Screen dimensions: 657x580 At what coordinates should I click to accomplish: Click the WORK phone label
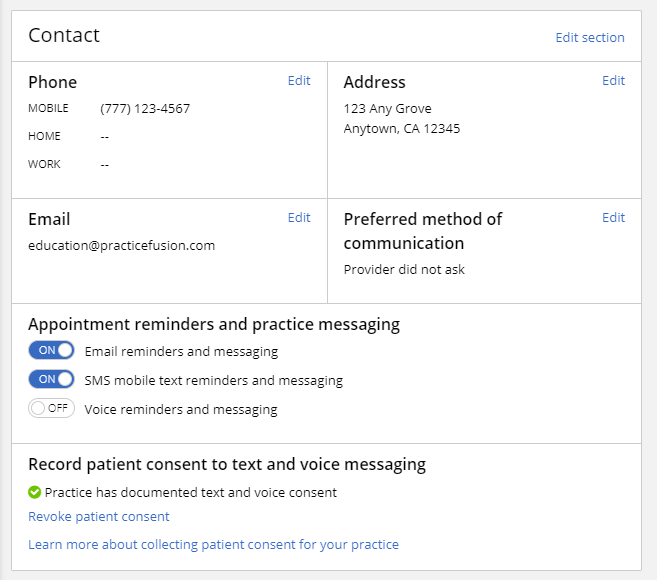point(44,164)
